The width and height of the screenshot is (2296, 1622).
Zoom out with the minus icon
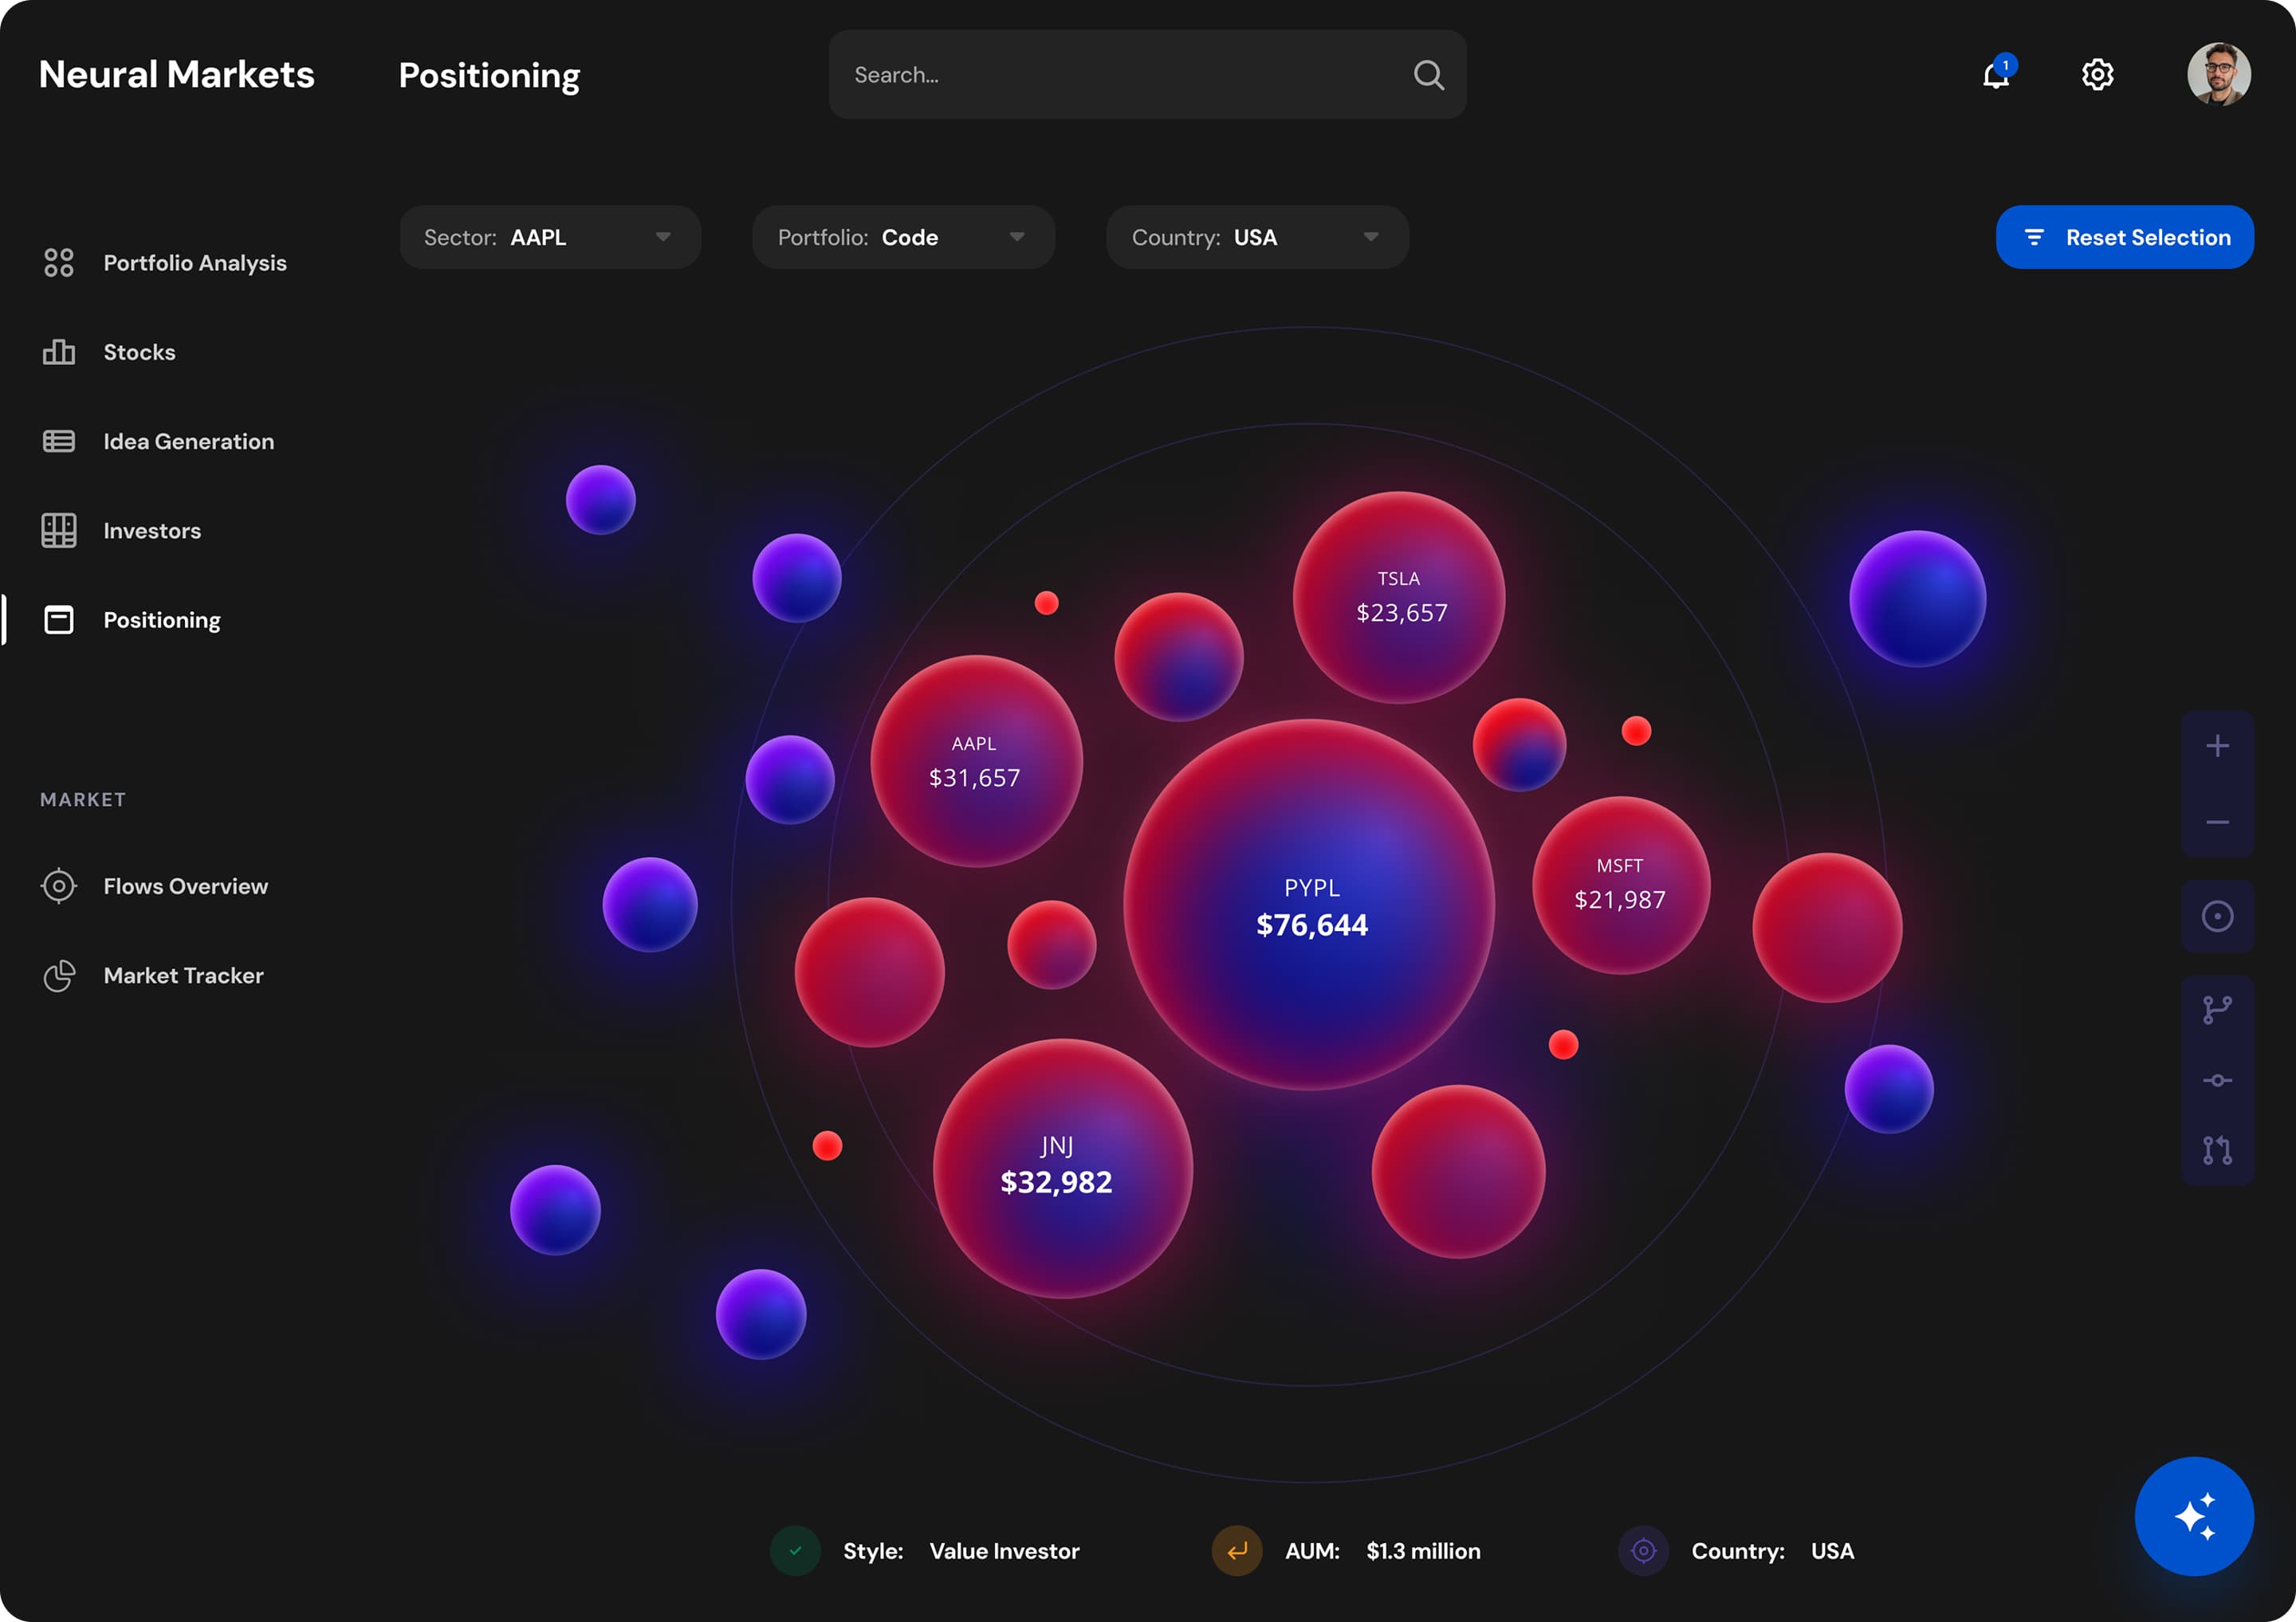coord(2216,822)
